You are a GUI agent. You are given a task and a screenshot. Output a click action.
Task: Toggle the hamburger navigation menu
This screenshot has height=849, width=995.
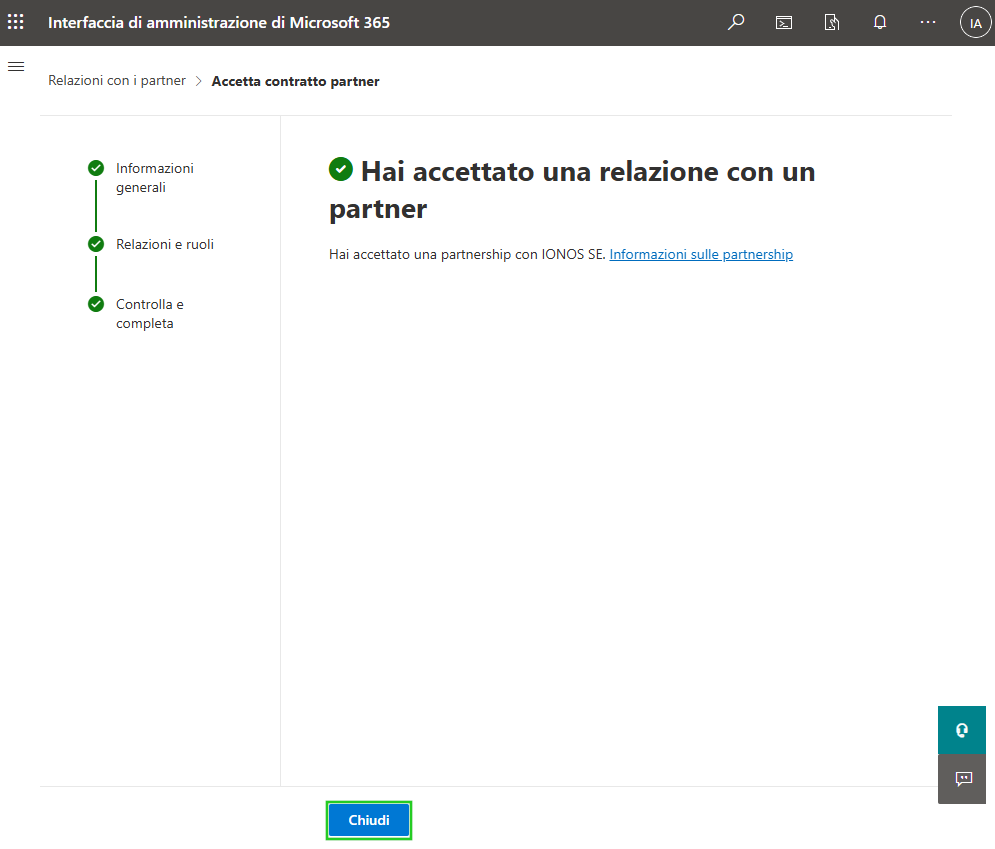16,67
